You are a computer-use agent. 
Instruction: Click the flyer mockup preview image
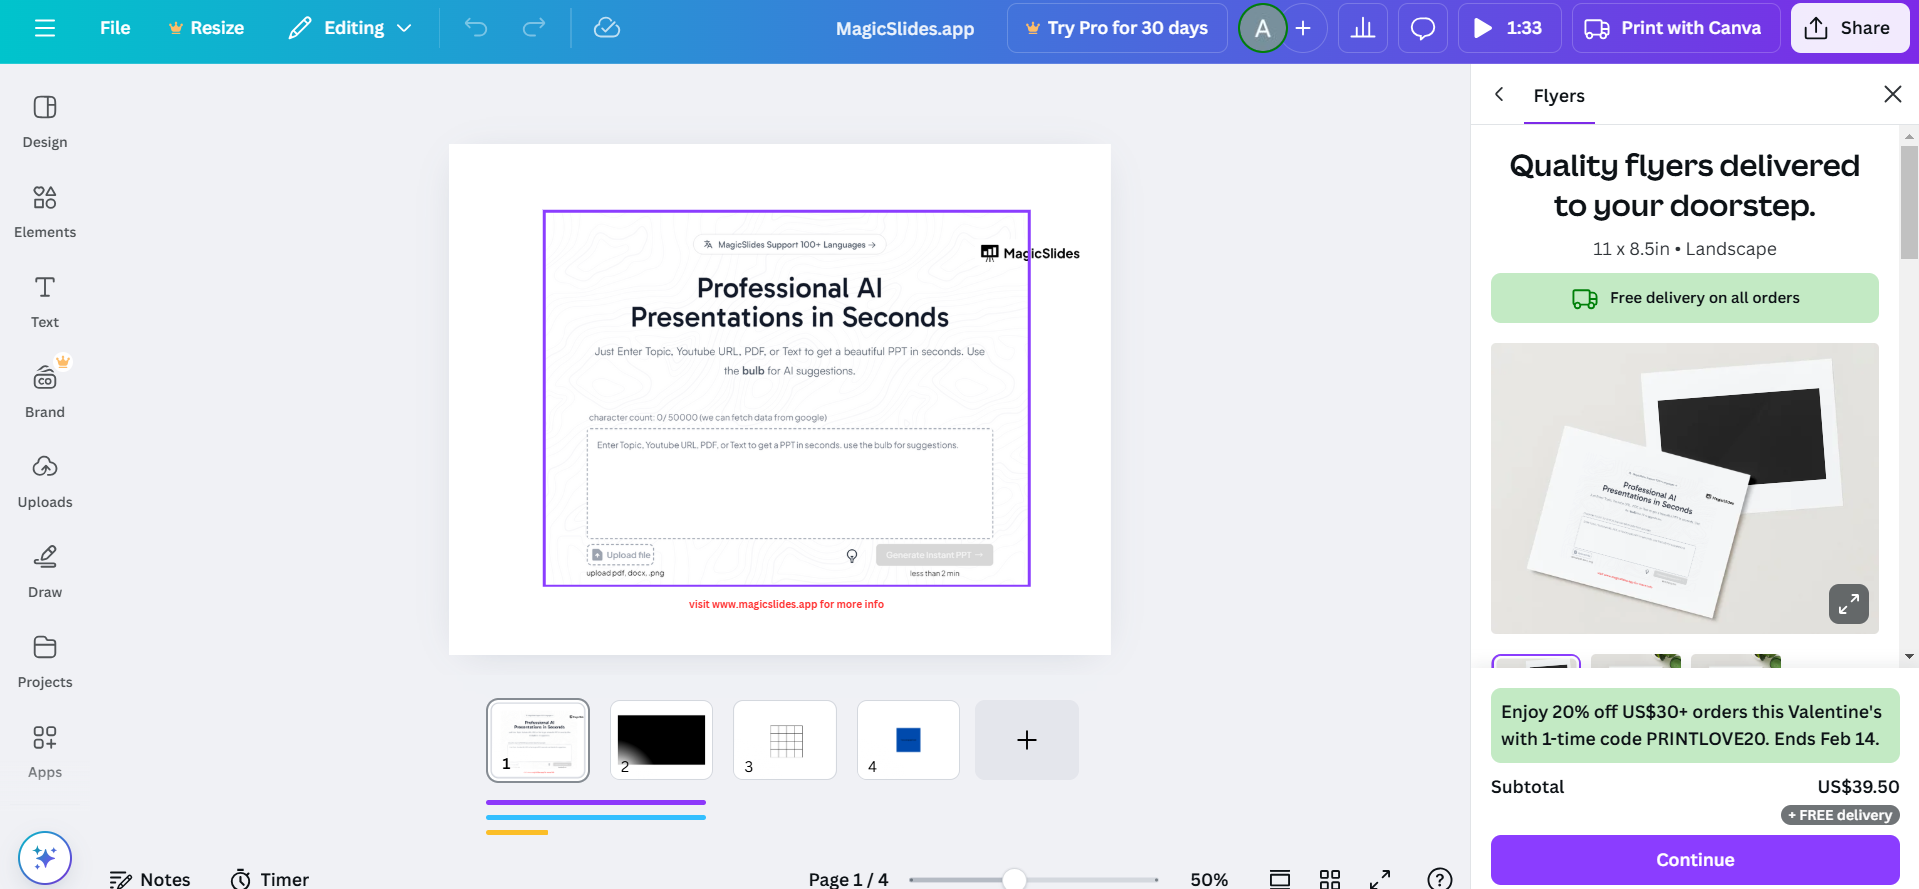coord(1684,488)
